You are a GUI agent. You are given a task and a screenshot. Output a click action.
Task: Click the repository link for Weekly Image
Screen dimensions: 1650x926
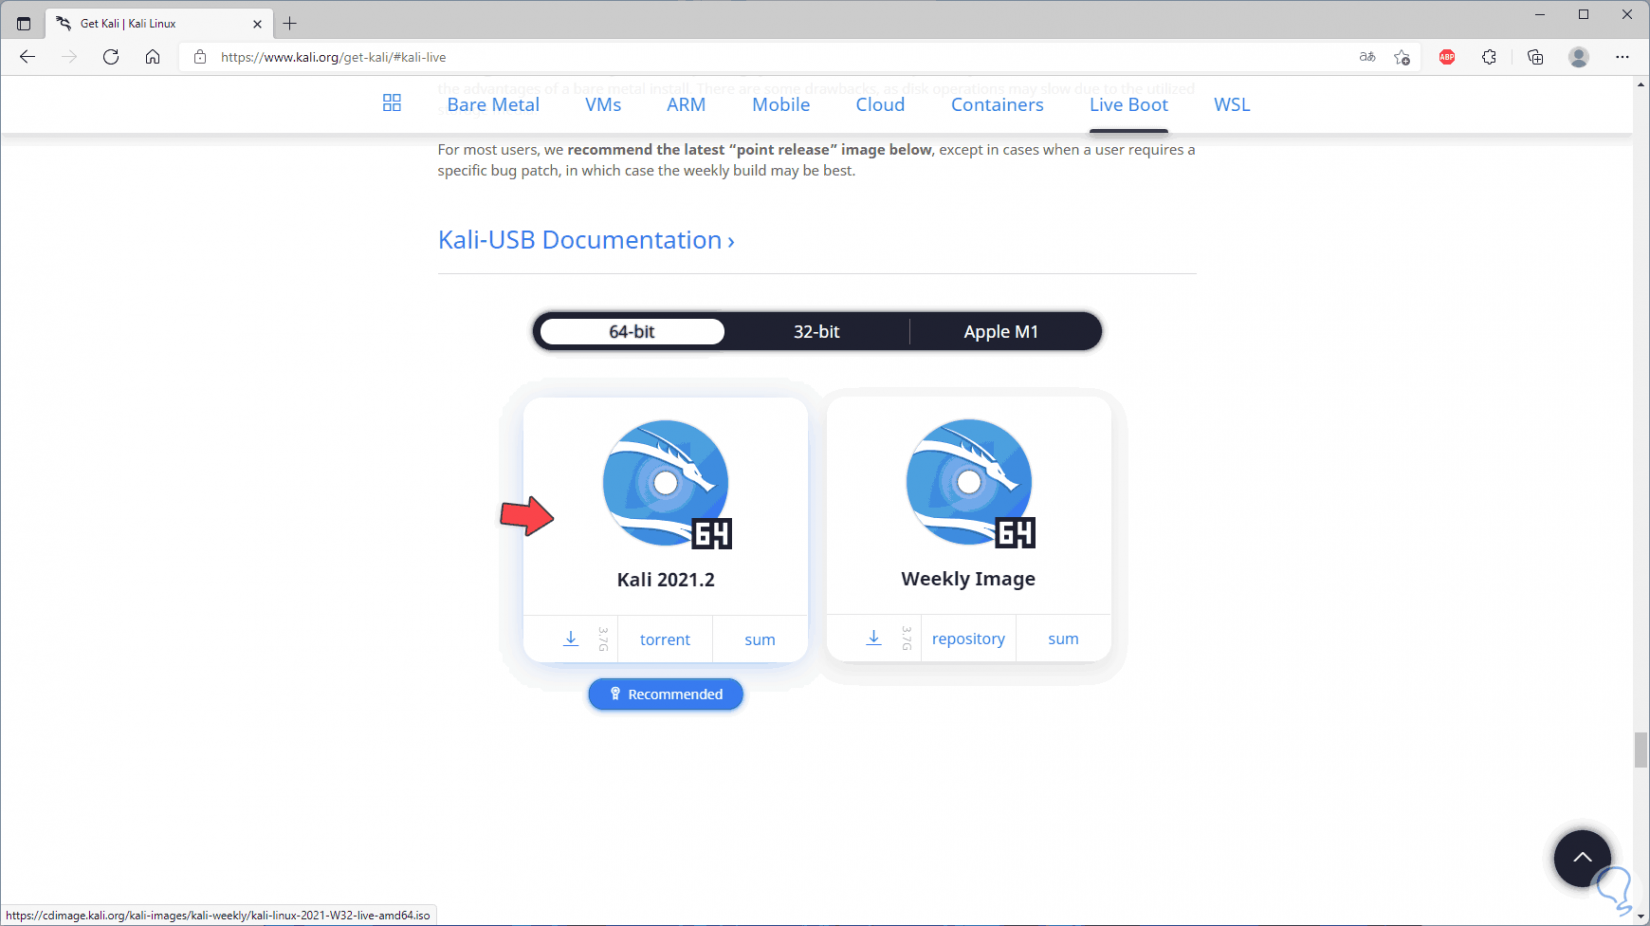tap(968, 639)
